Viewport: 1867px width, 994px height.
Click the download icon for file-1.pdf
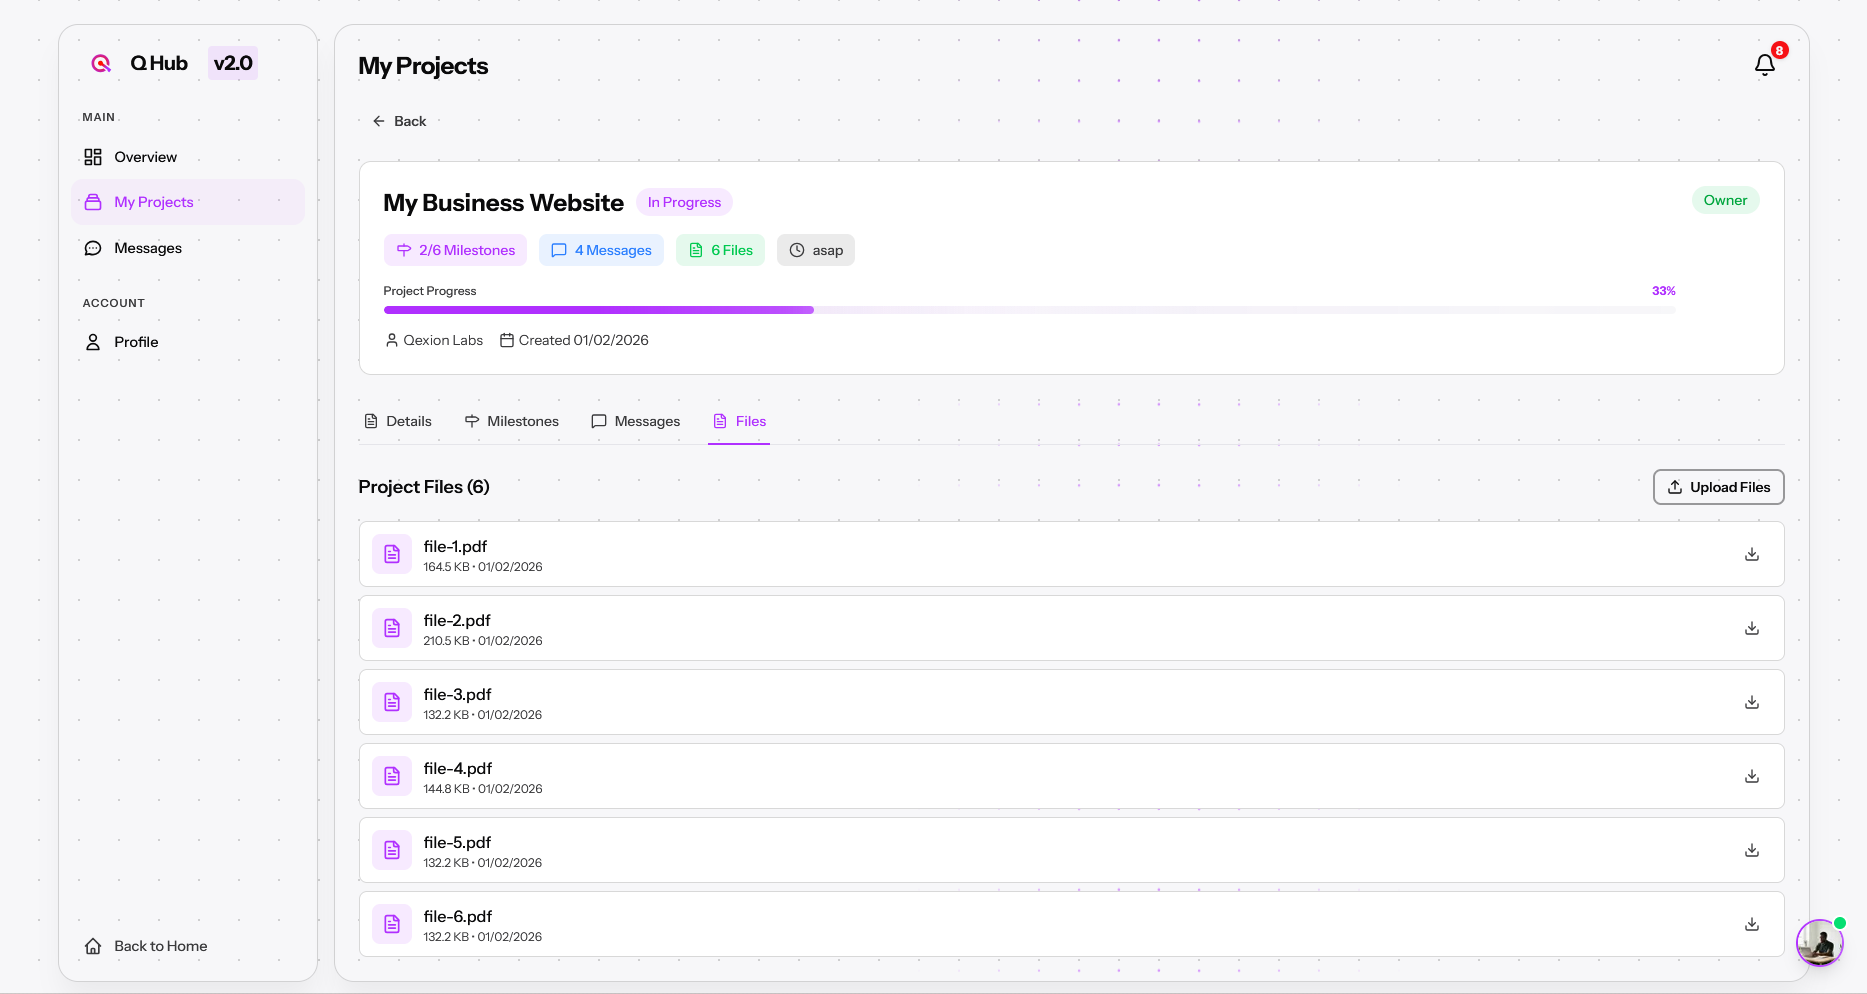(x=1751, y=553)
